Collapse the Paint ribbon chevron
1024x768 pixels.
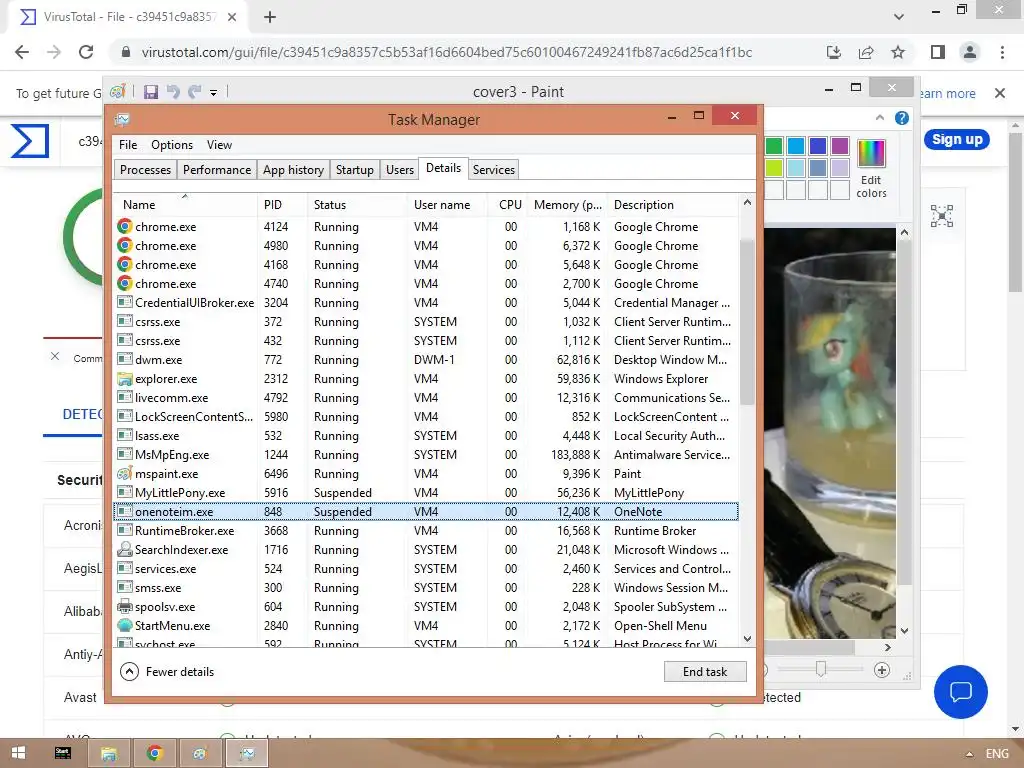click(x=880, y=118)
